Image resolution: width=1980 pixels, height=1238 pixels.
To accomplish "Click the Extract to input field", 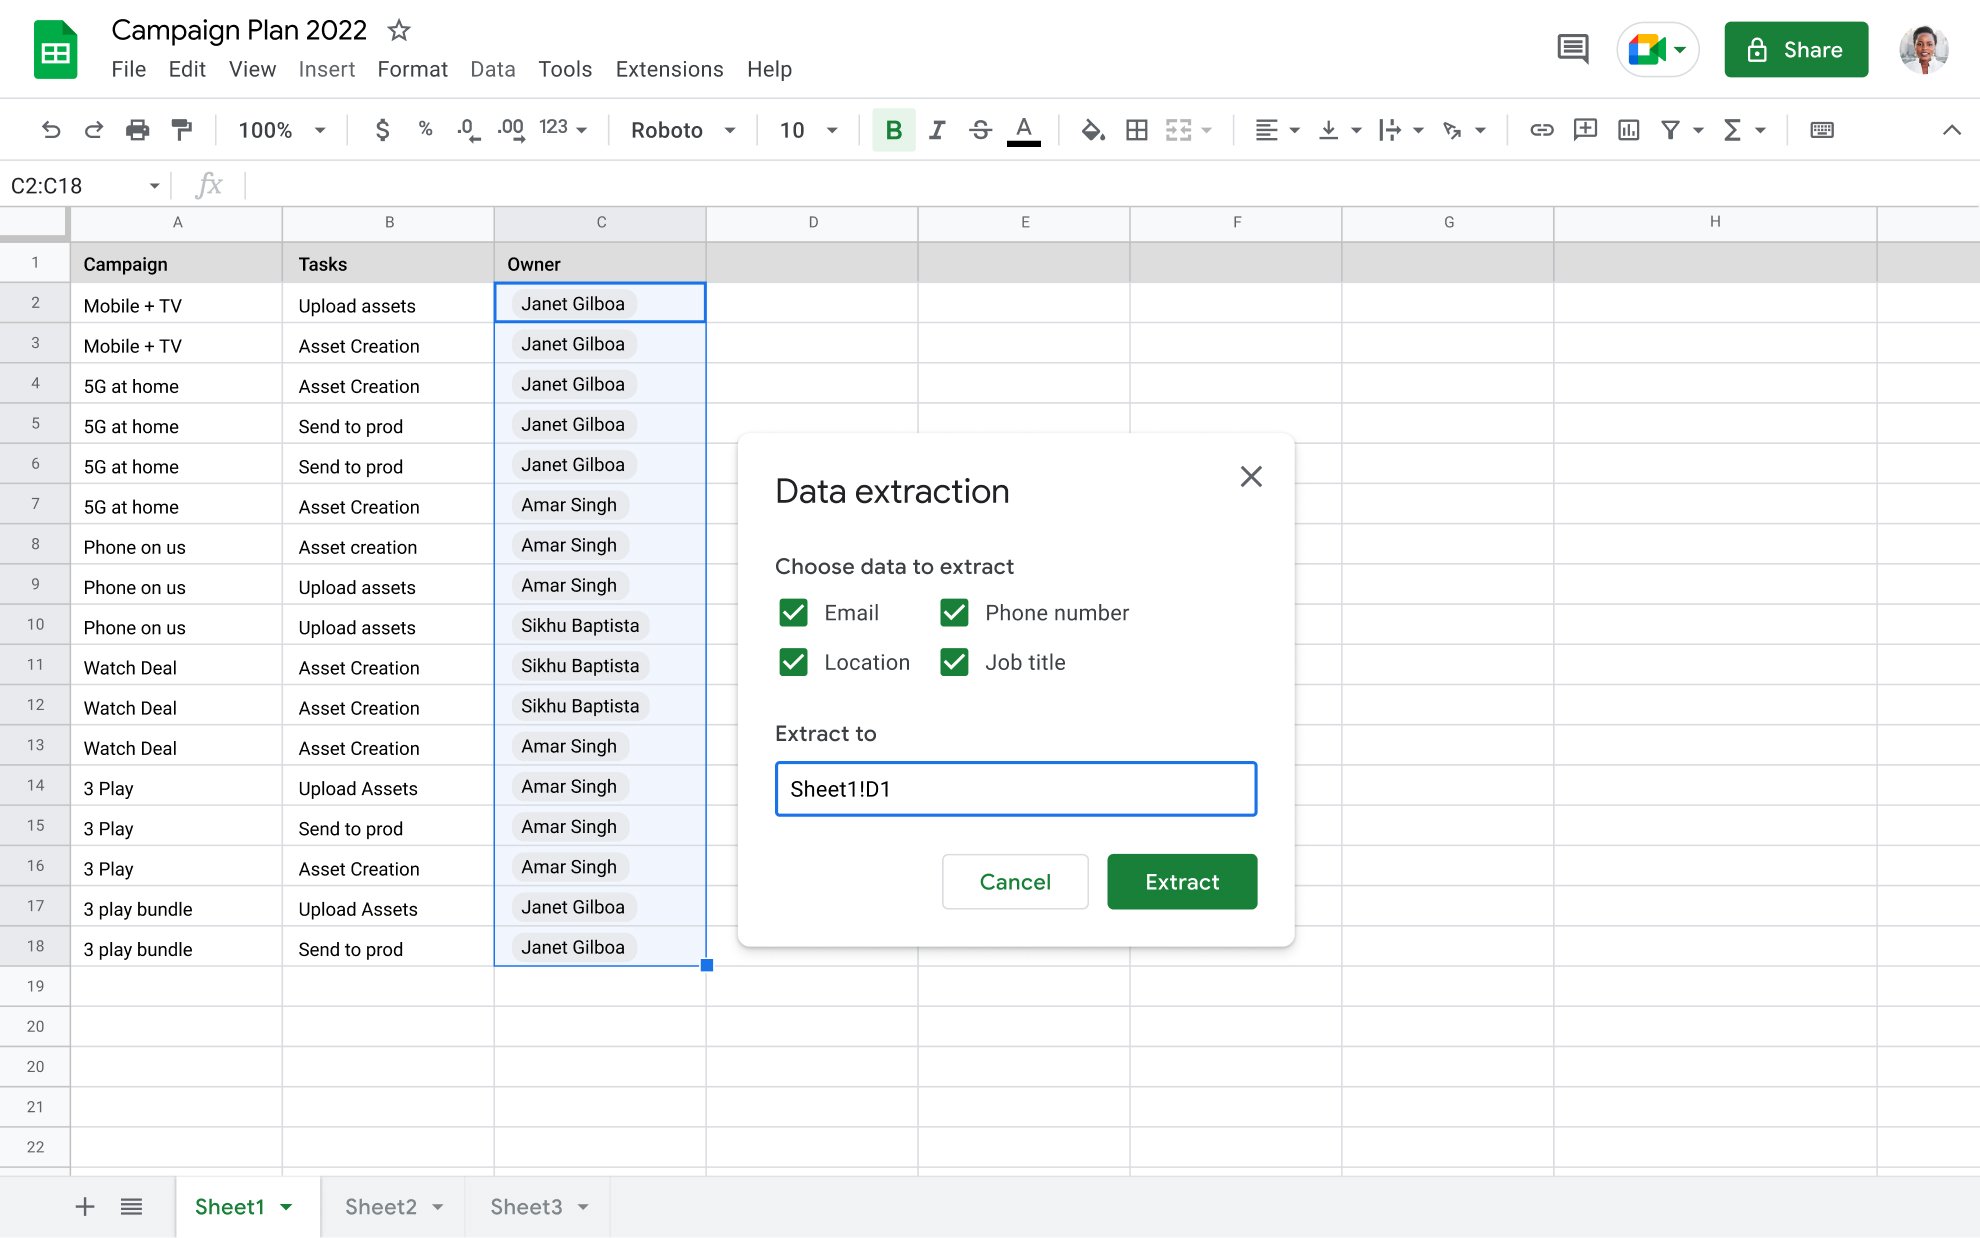I will click(x=1016, y=789).
